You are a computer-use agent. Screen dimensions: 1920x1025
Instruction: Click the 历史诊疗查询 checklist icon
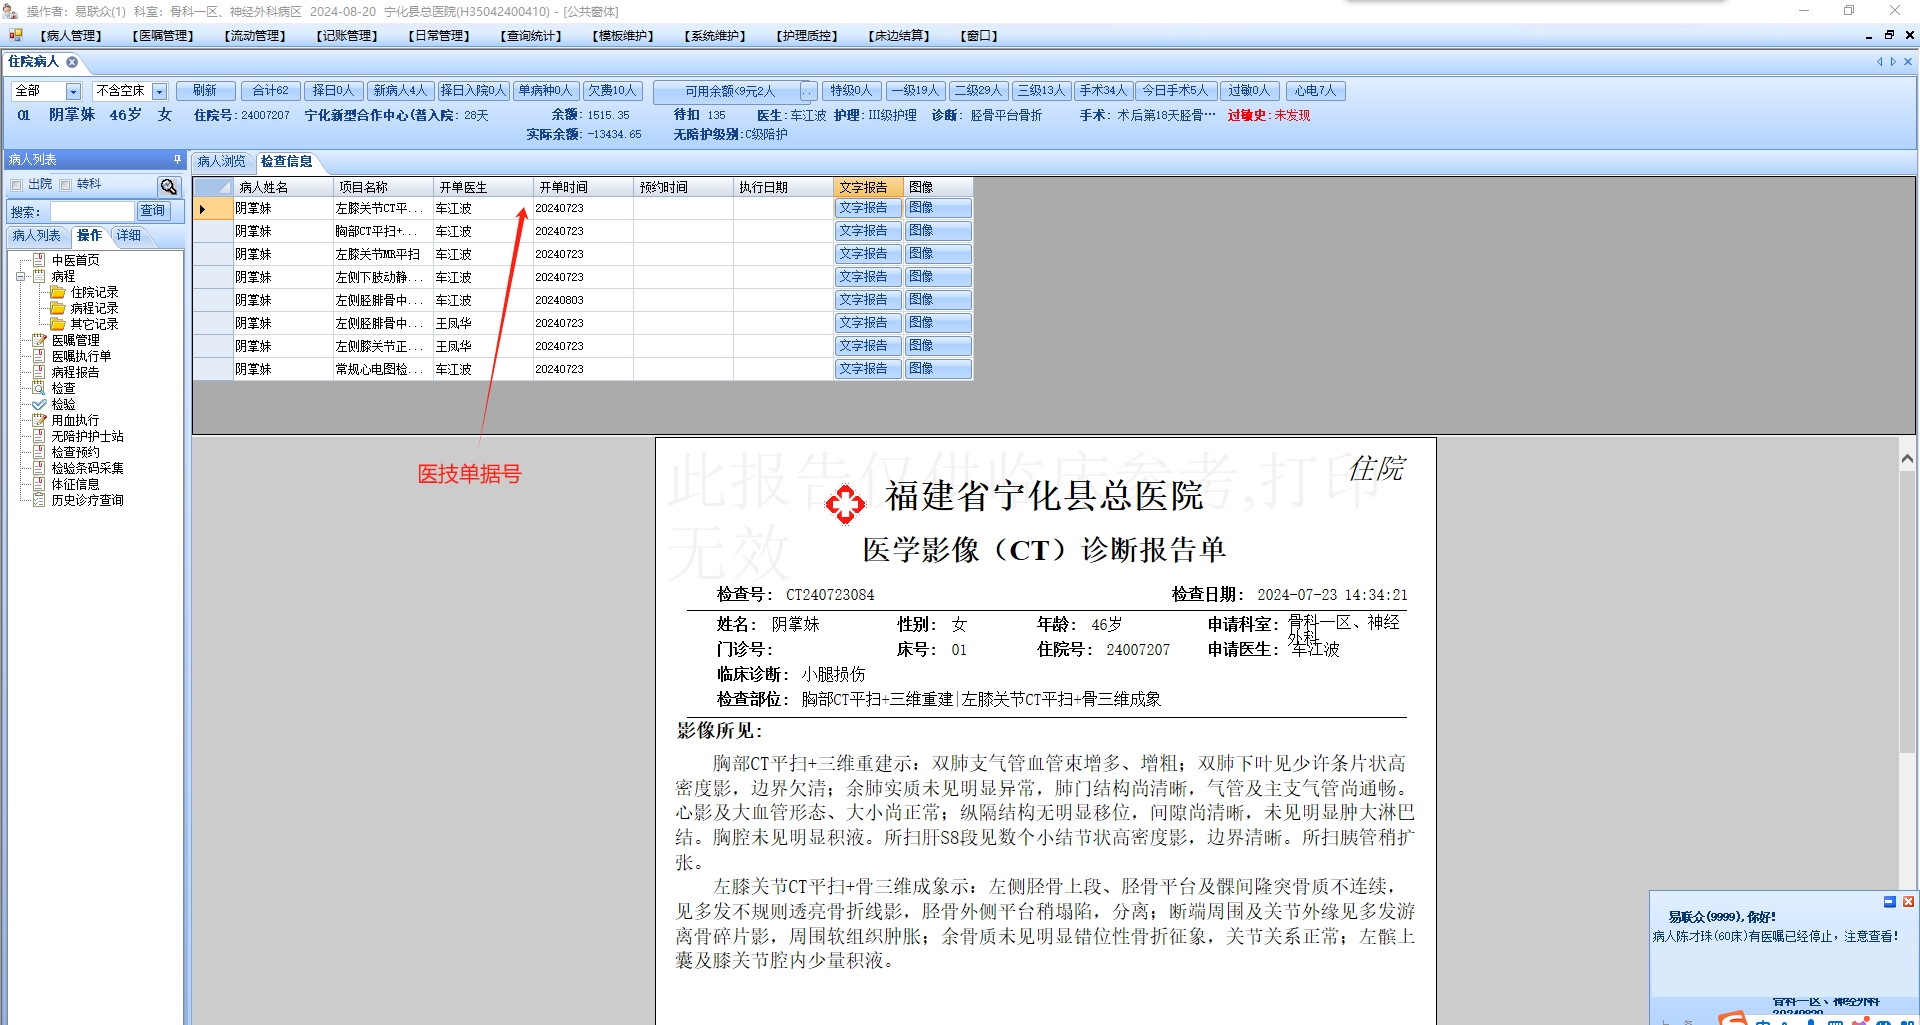pos(39,500)
